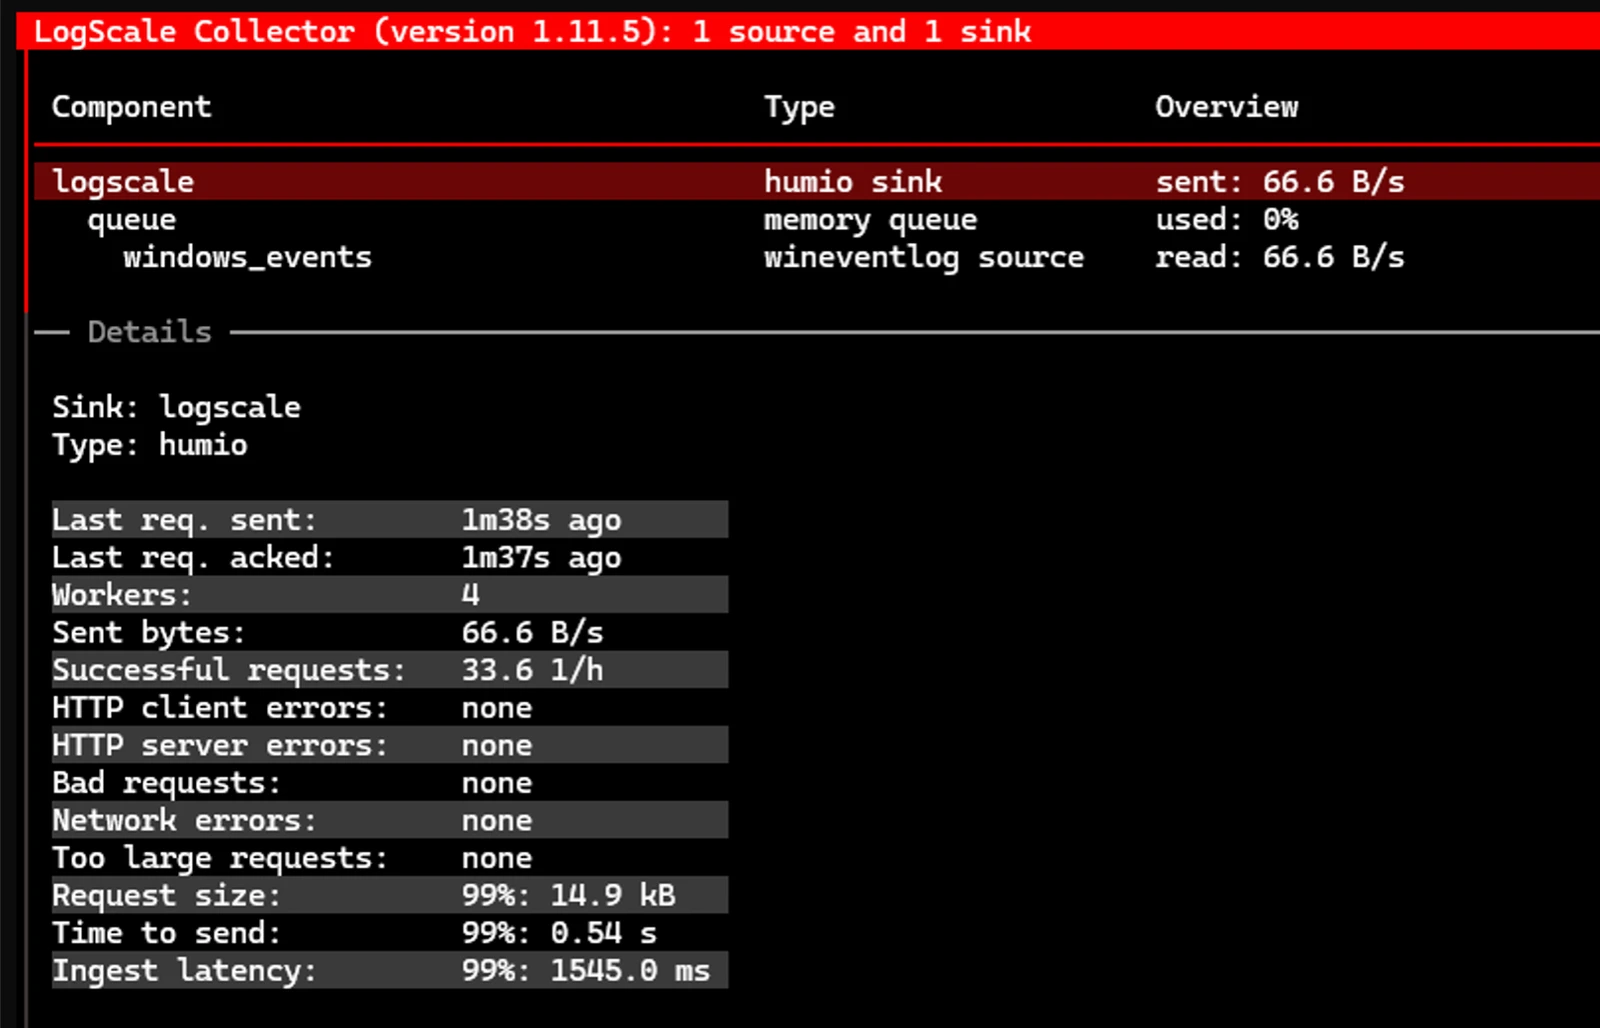Click the 'Request size:' label
The height and width of the screenshot is (1028, 1600).
point(166,896)
